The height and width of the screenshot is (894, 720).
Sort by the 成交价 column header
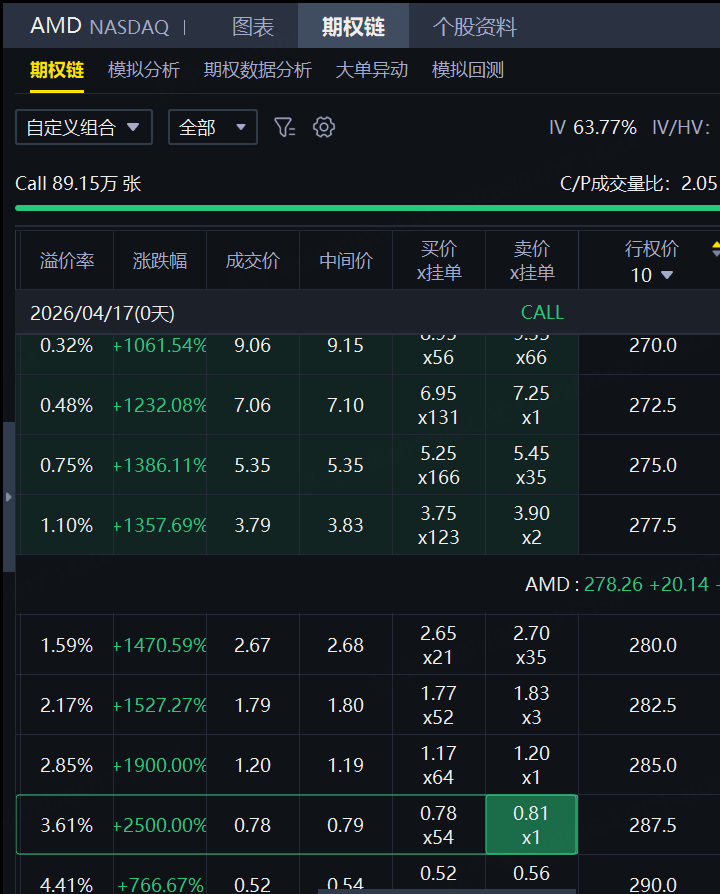tap(253, 261)
